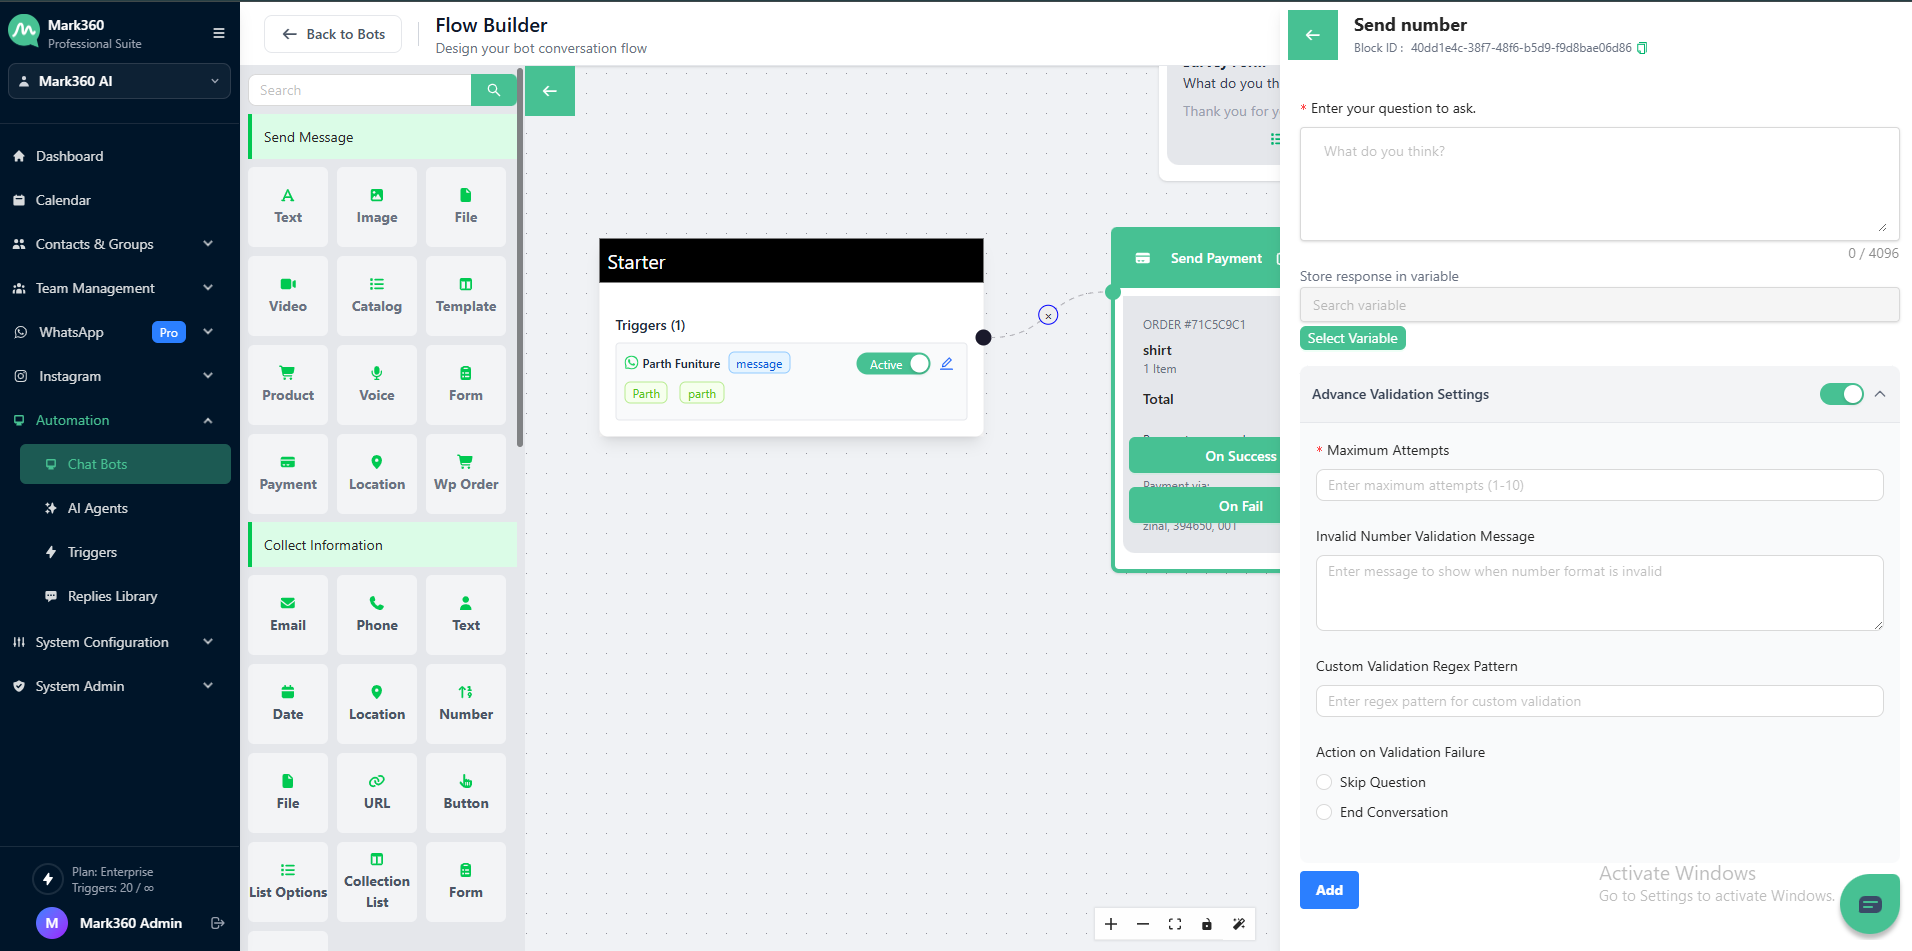The width and height of the screenshot is (1912, 951).
Task: Pick the Number collect block
Action: tap(466, 703)
